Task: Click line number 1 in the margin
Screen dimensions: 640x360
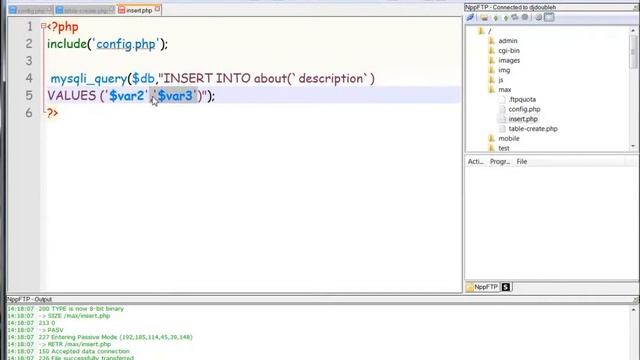Action: 29,27
